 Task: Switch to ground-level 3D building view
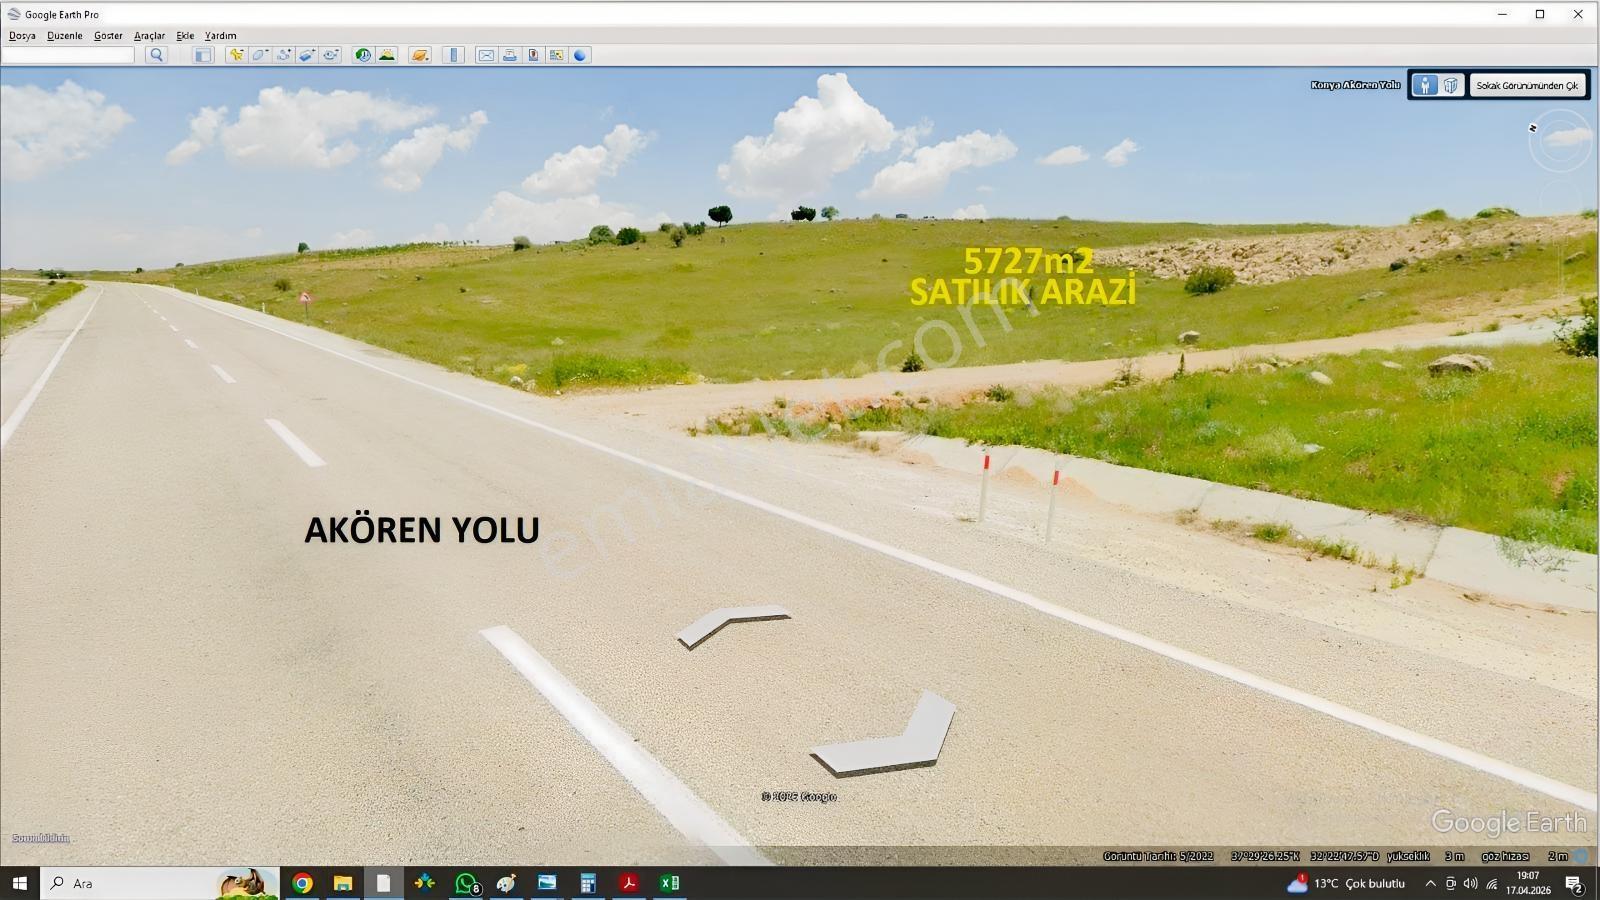pos(1451,85)
